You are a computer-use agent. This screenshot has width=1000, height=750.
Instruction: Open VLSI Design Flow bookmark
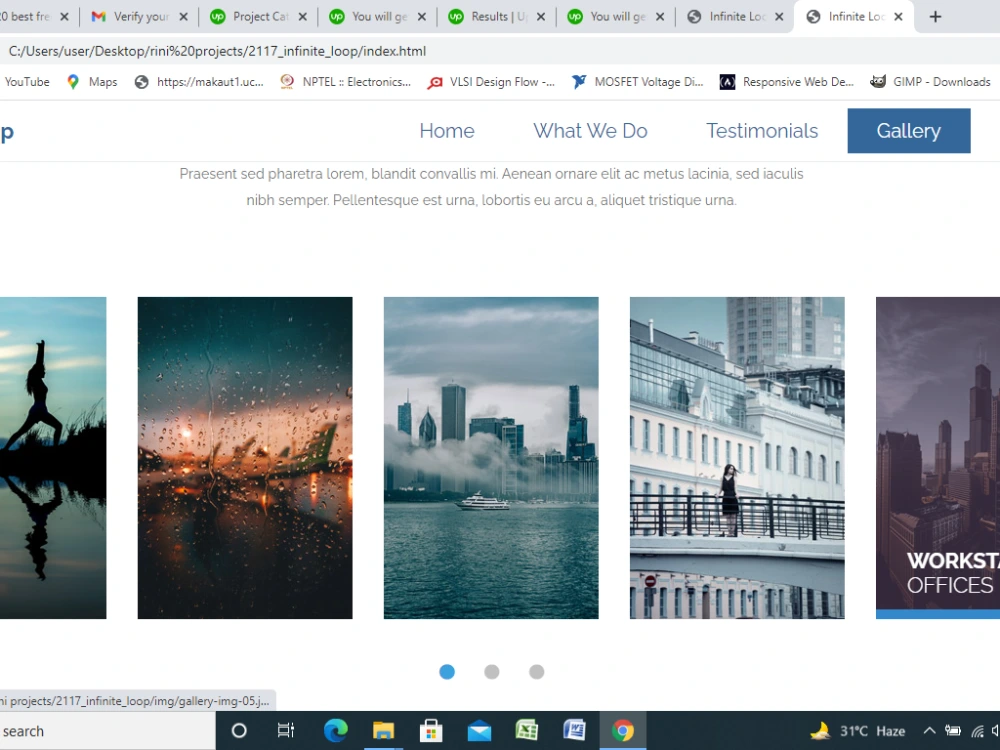coord(491,82)
